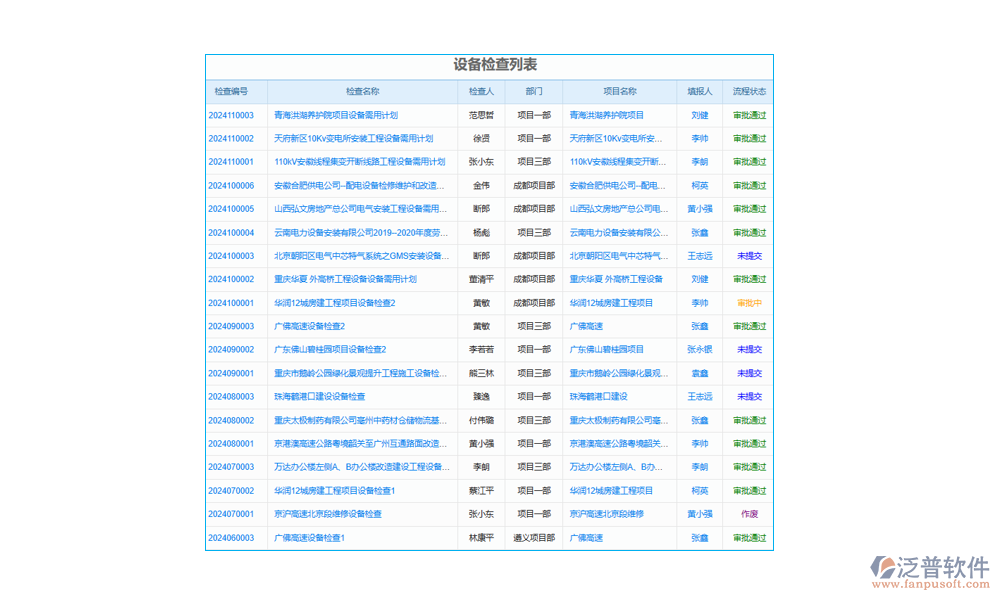Screen dimensions: 1000x600
Task: Open project 重庆华夏 外高桥工程设备 in the project column
Action: click(x=616, y=279)
